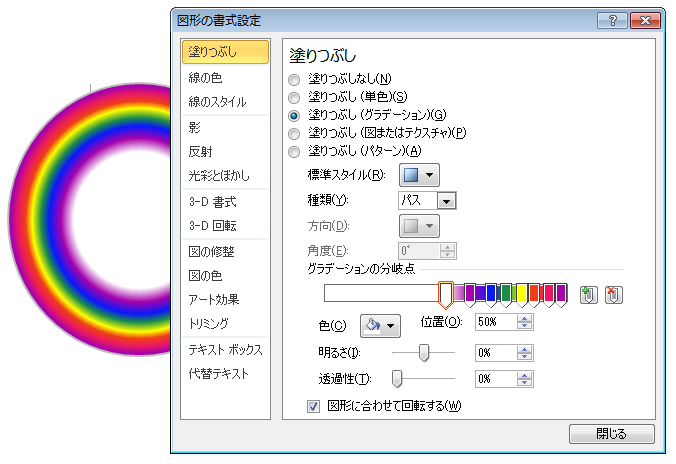Increase 位置 value with up arrow
The width and height of the screenshot is (676, 464).
click(525, 319)
